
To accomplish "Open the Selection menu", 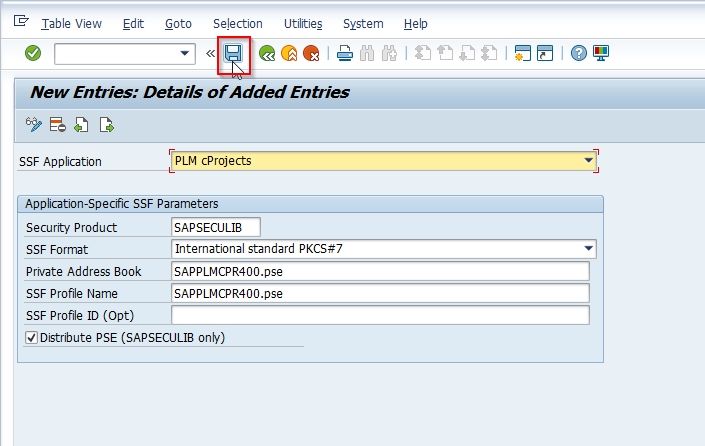I will 237,23.
